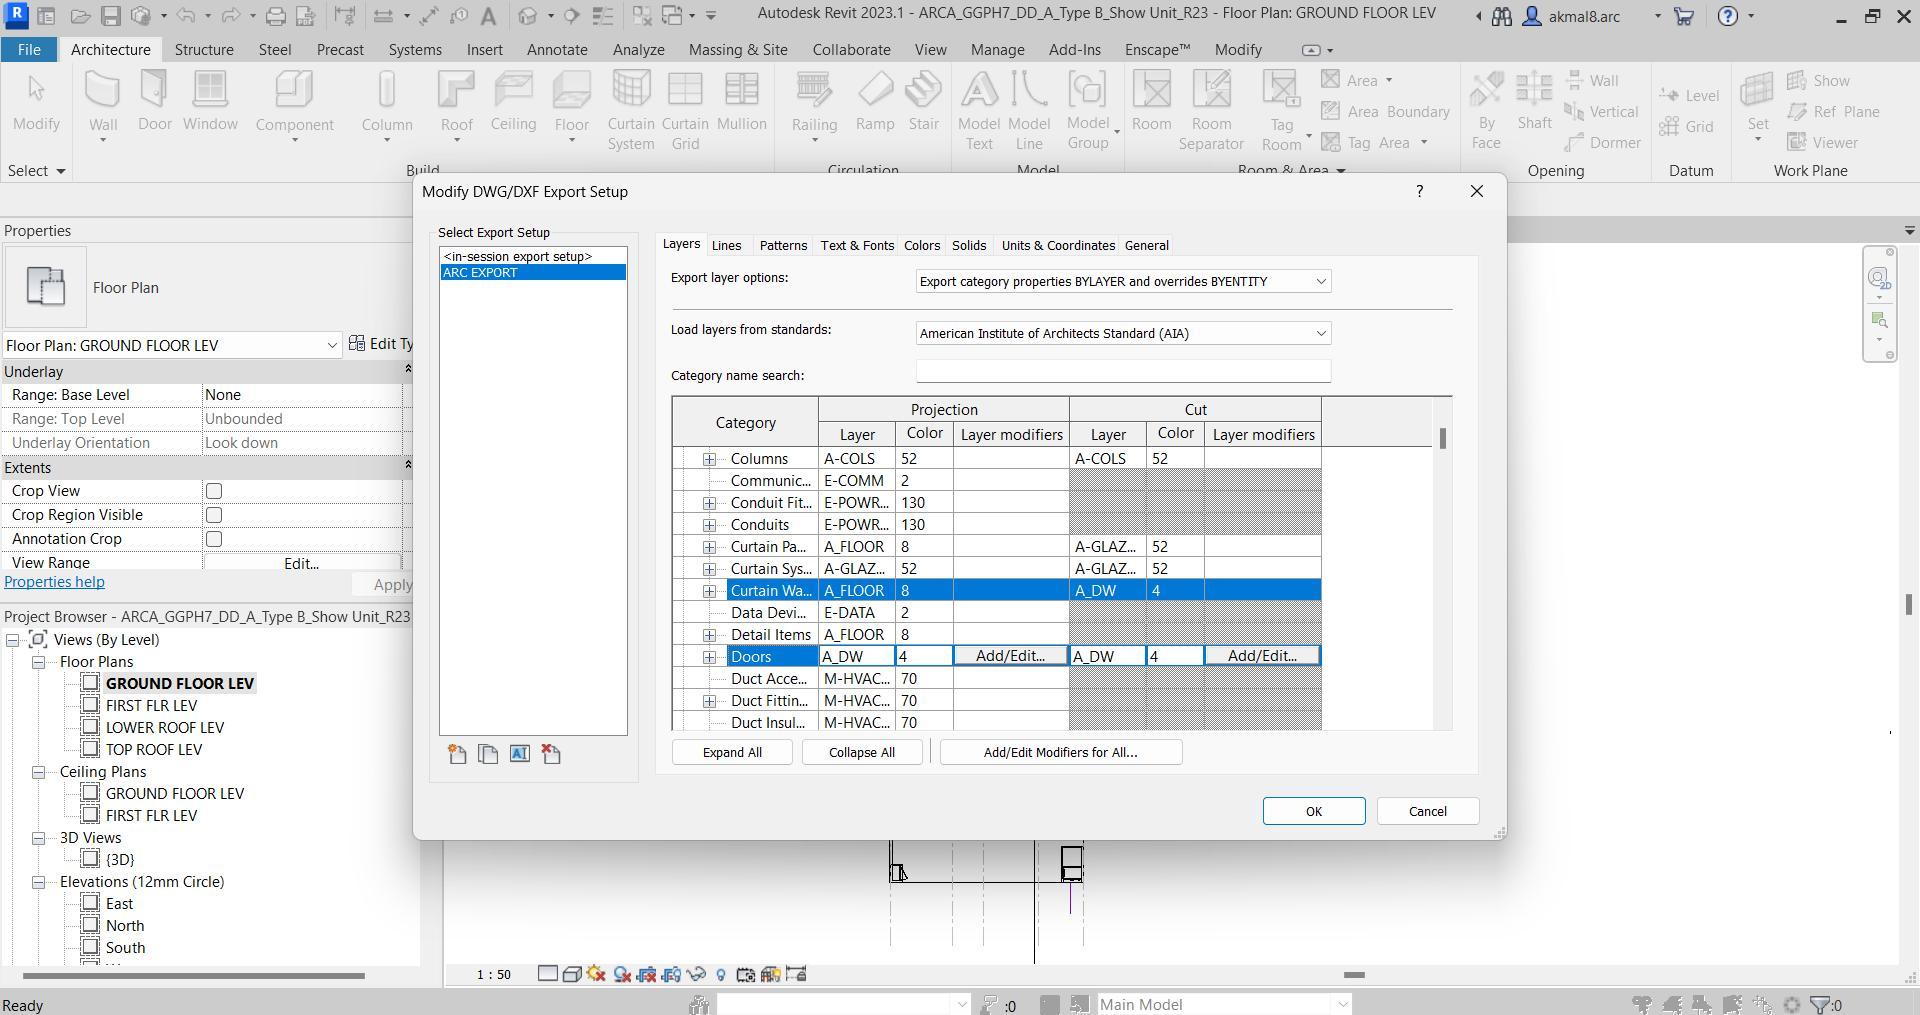The width and height of the screenshot is (1920, 1015).
Task: Click the delete export setup icon
Action: point(551,755)
